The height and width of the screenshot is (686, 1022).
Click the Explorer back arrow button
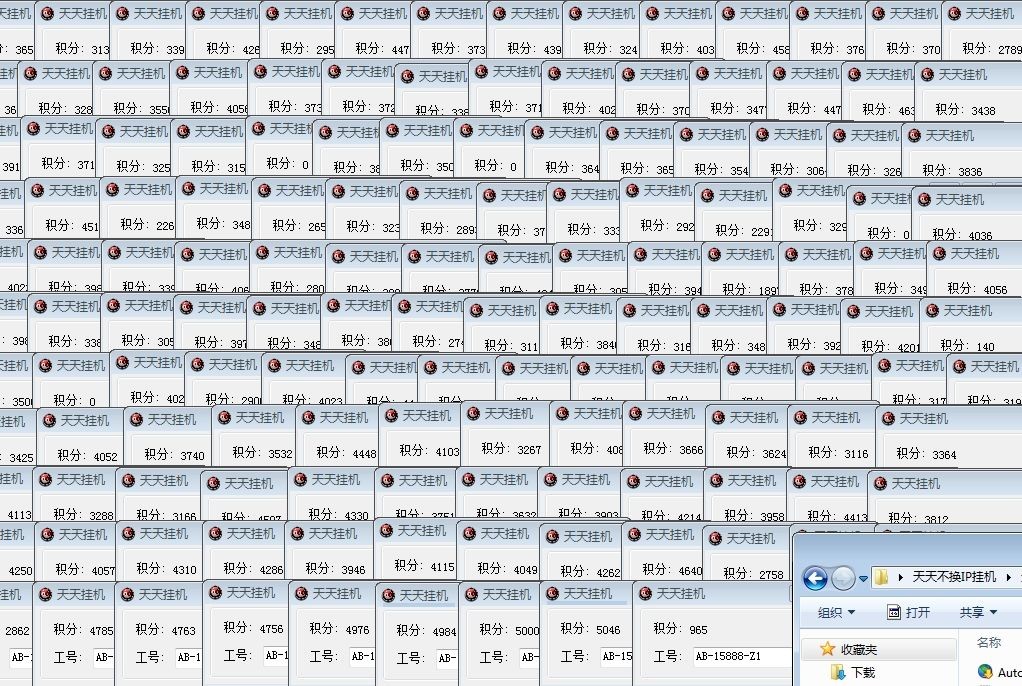pyautogui.click(x=815, y=578)
